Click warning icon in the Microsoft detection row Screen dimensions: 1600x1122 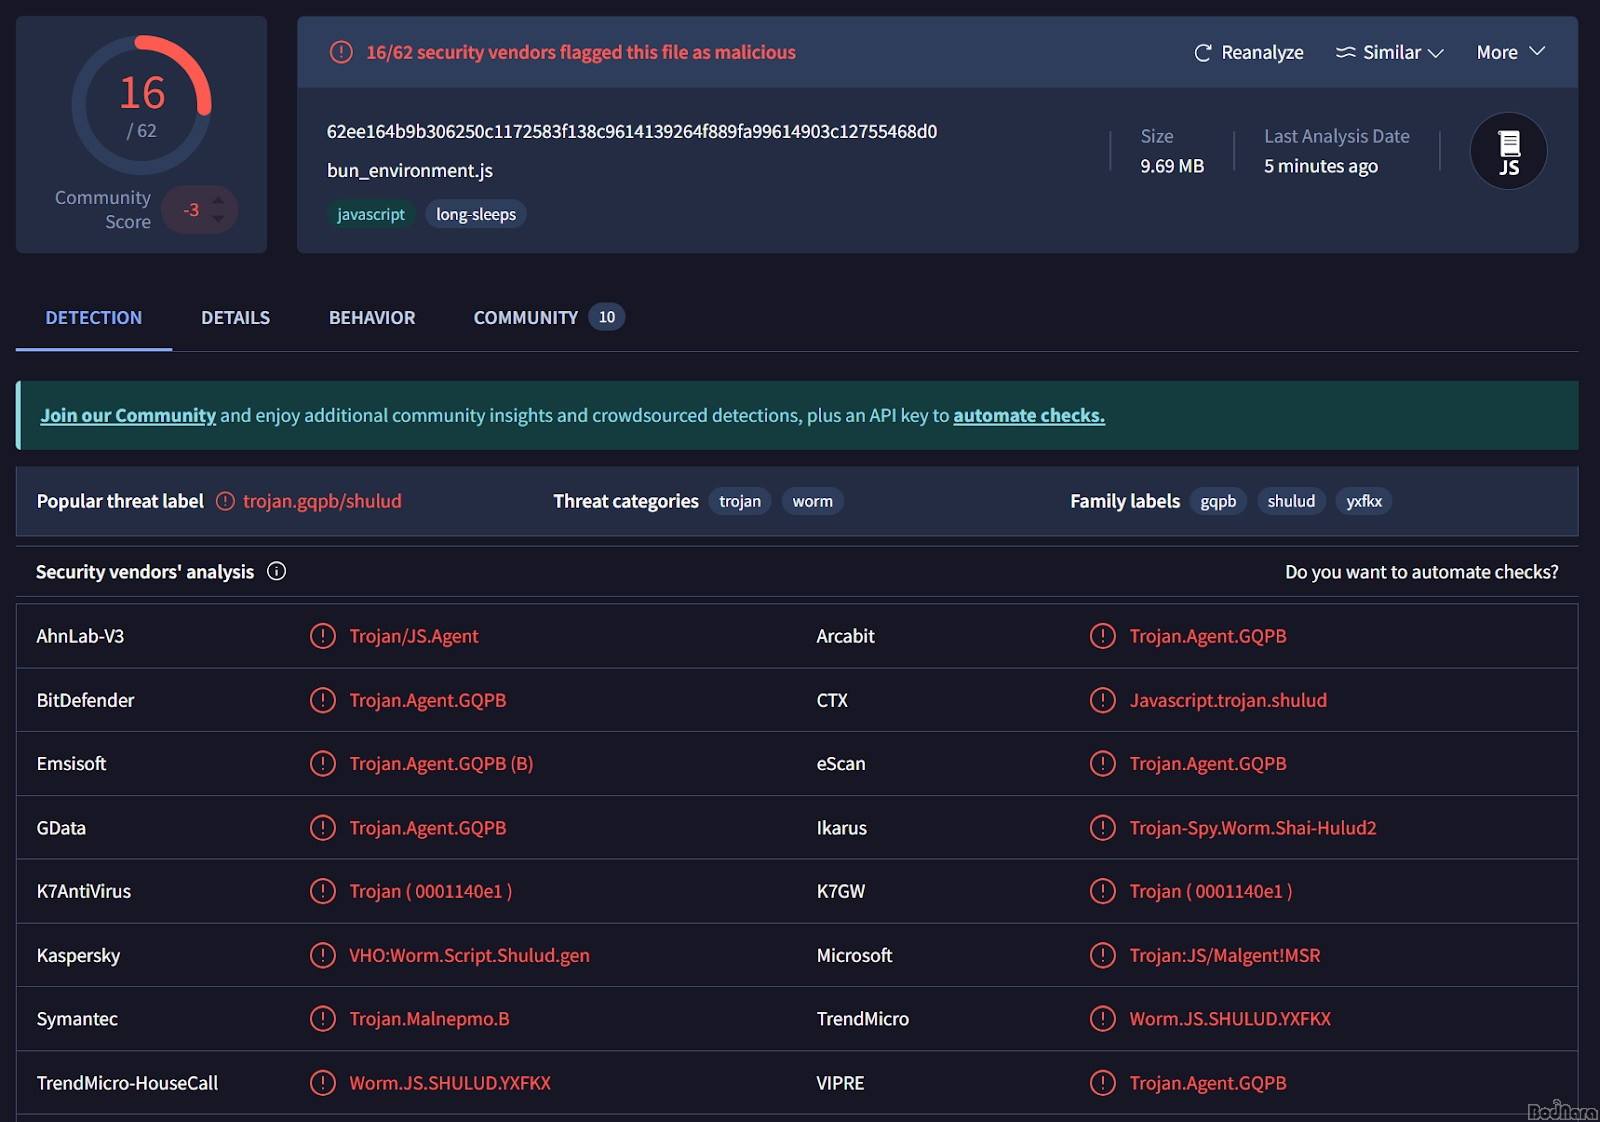tap(1102, 955)
